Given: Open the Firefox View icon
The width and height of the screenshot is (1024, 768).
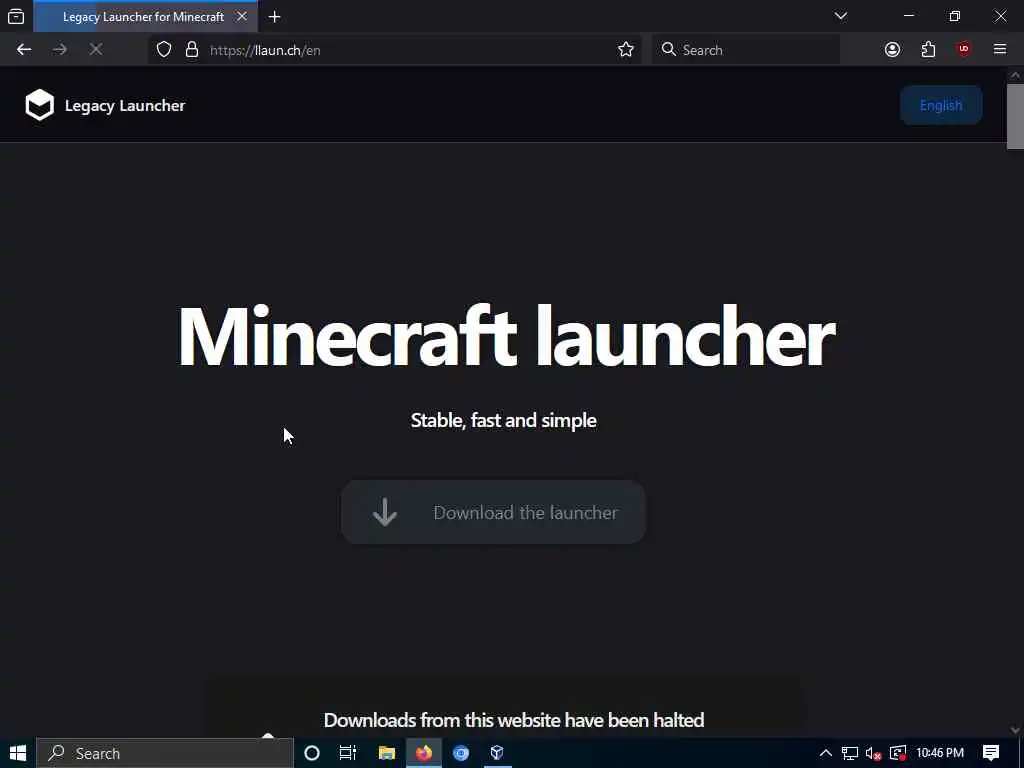Looking at the screenshot, I should coord(16,17).
